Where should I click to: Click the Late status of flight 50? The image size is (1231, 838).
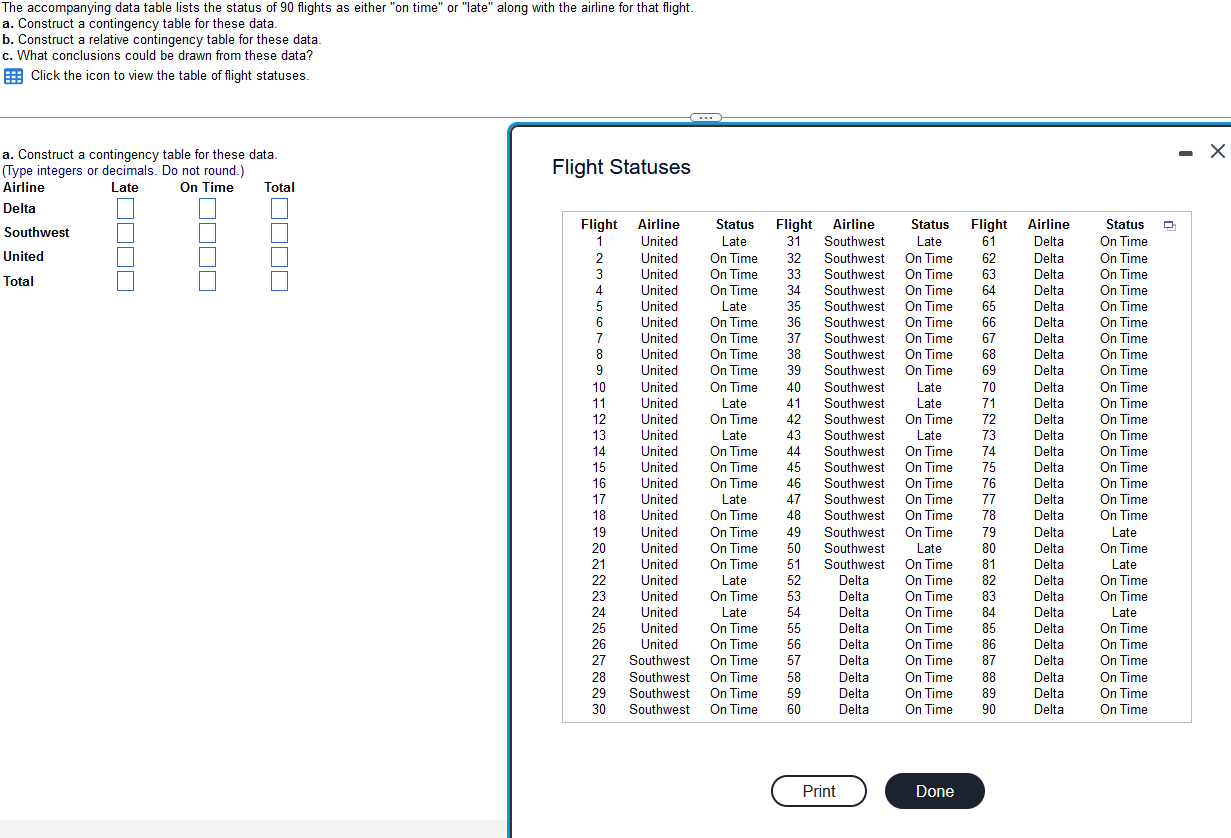coord(929,548)
